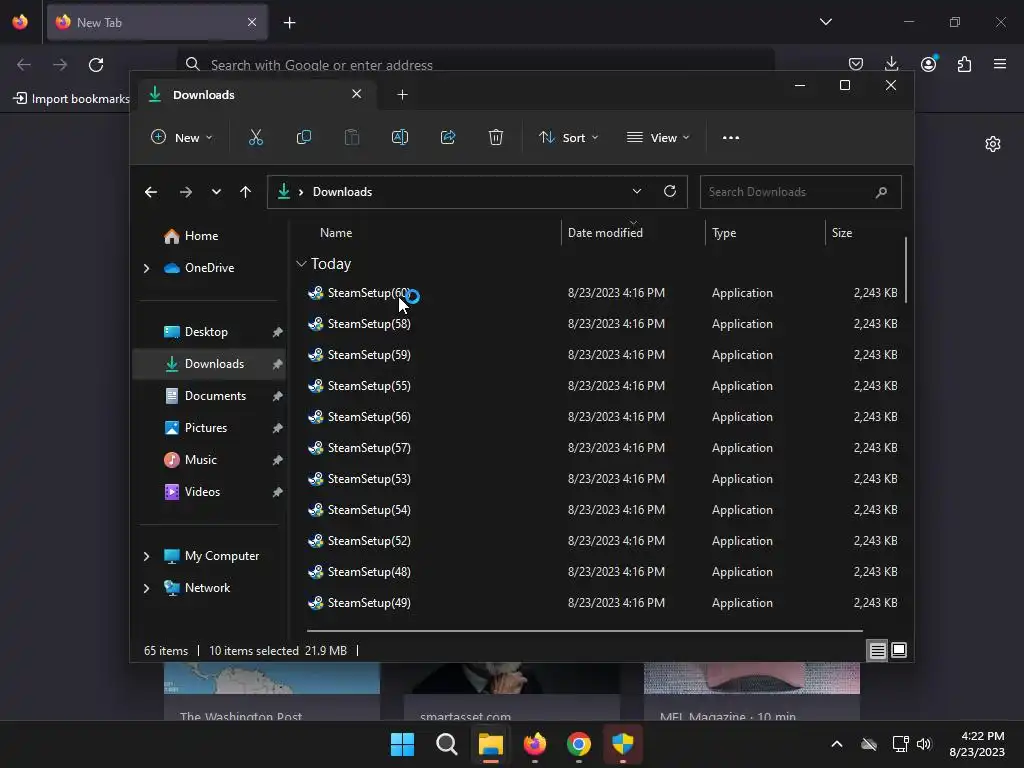The width and height of the screenshot is (1024, 768).
Task: List all Firefox tabs chevron
Action: tap(825, 22)
